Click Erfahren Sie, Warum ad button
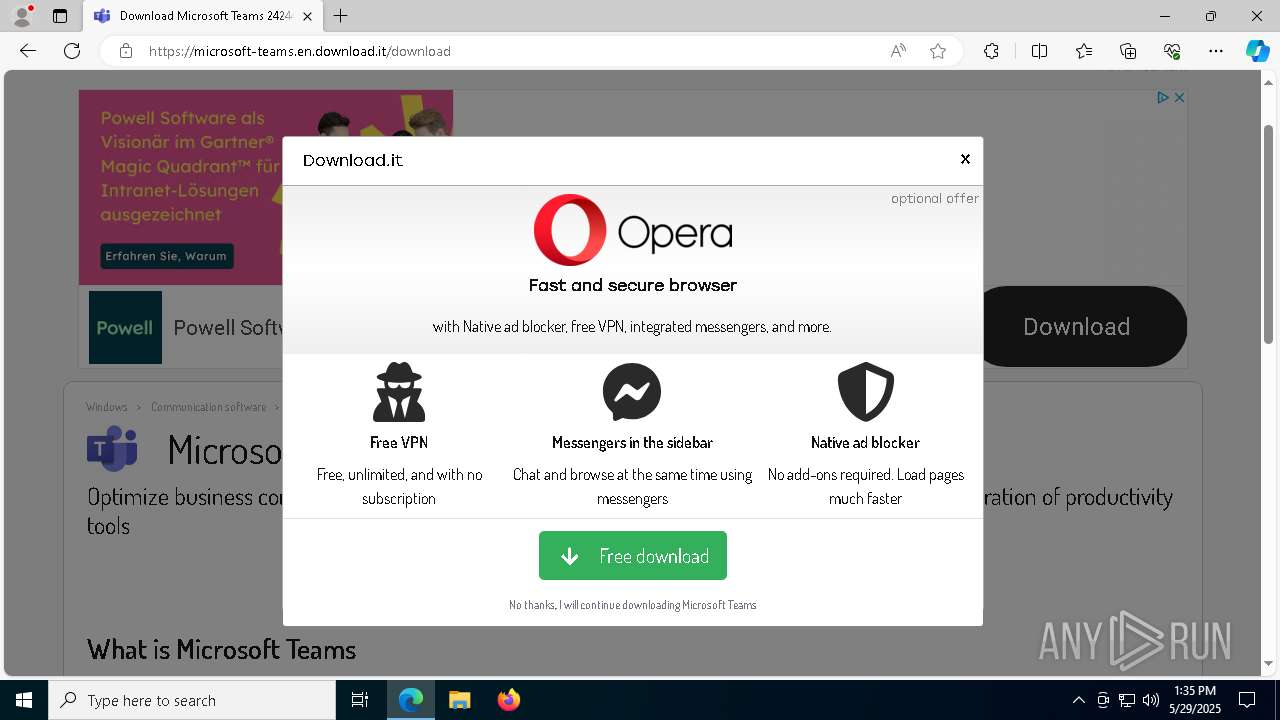The height and width of the screenshot is (720, 1280). pyautogui.click(x=166, y=256)
